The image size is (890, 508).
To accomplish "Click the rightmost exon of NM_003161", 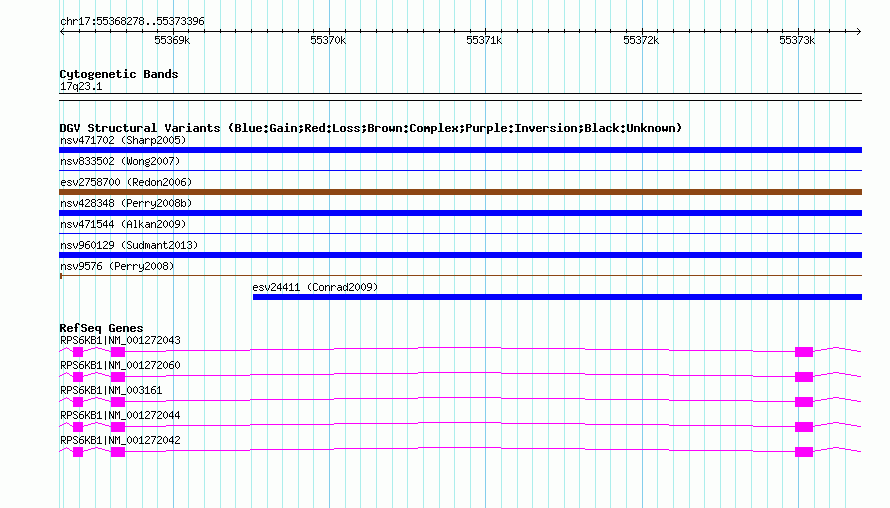I will click(804, 402).
